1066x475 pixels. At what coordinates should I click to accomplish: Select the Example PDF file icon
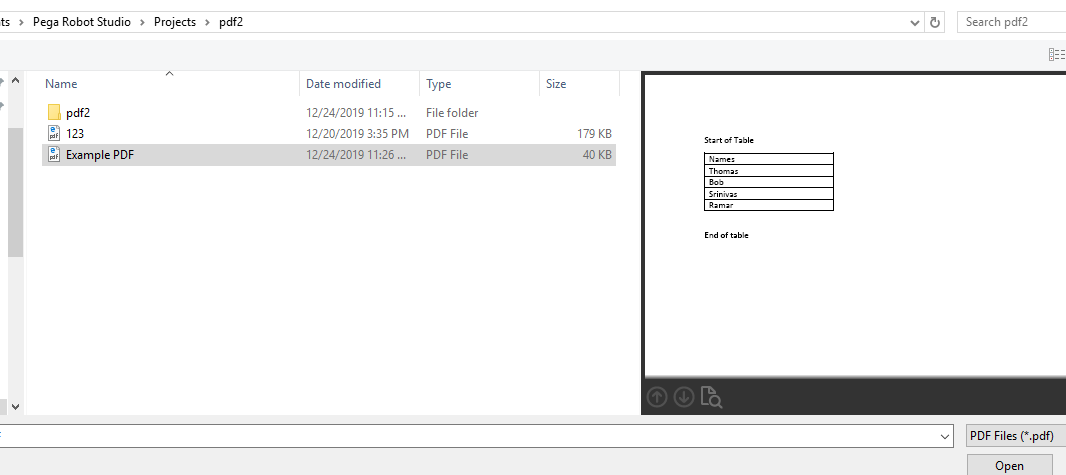pyautogui.click(x=54, y=155)
